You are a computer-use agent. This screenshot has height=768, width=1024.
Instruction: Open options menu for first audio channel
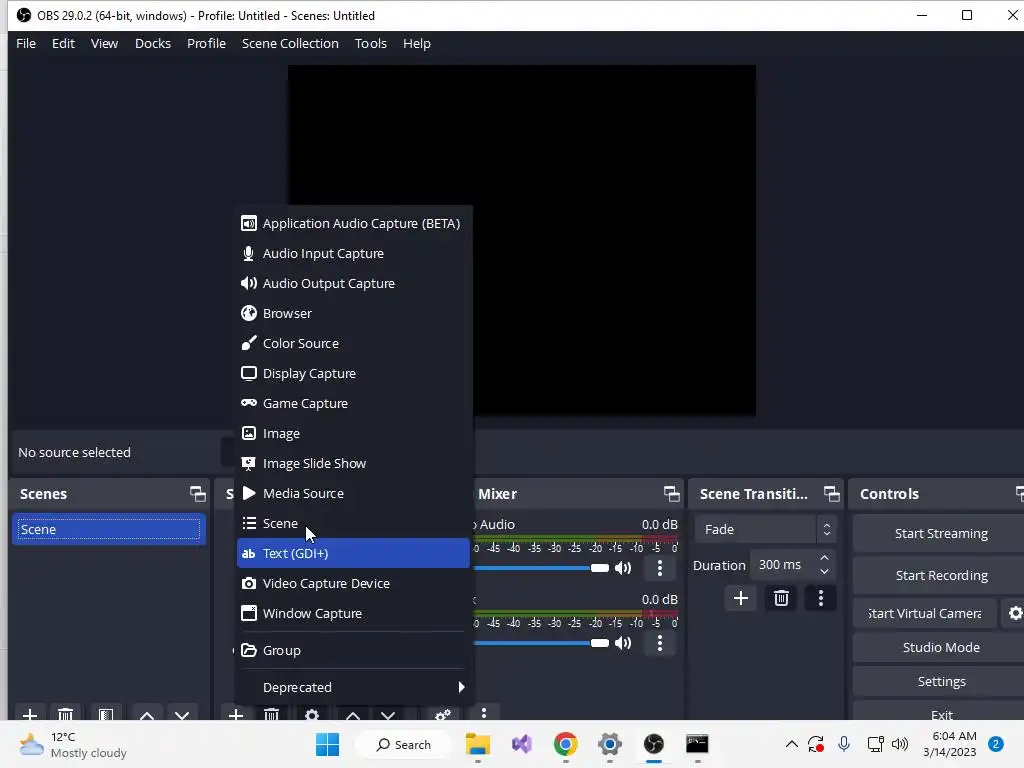pos(660,568)
